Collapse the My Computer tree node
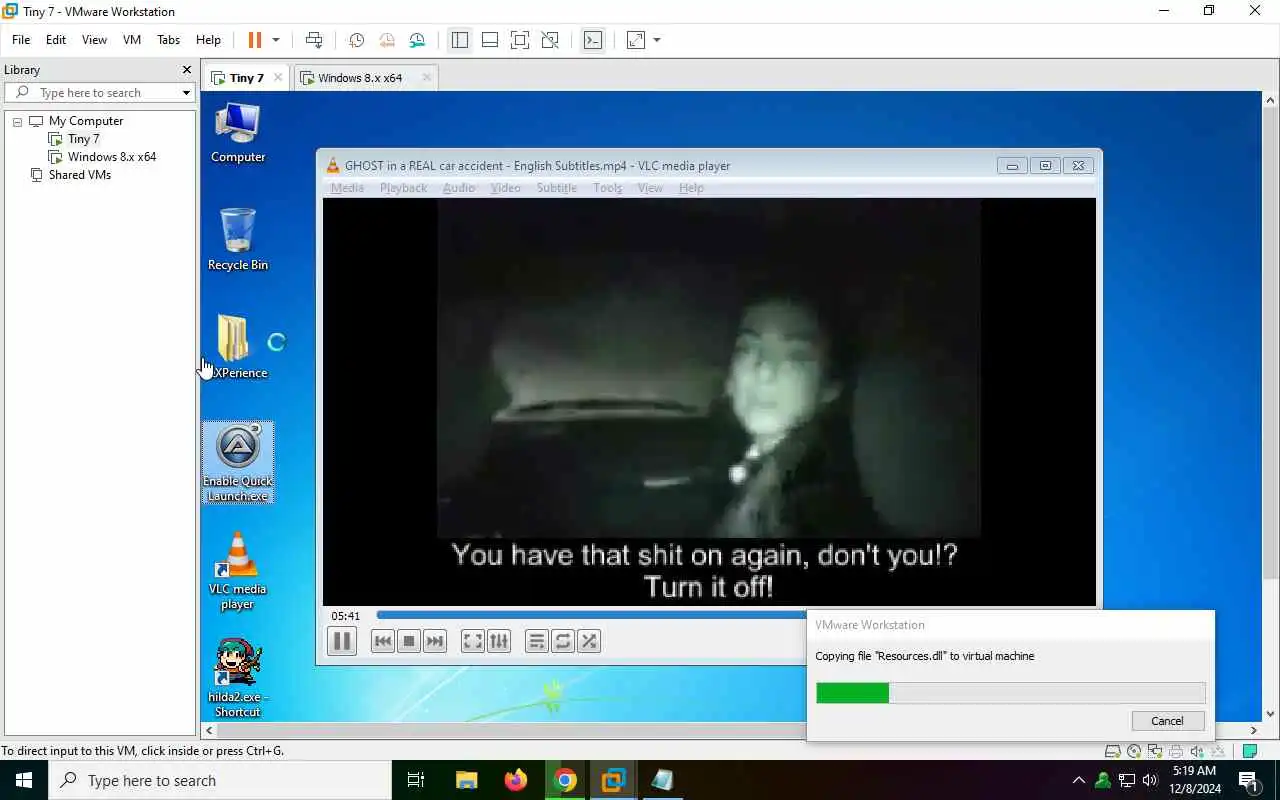Viewport: 1280px width, 800px height. [17, 121]
